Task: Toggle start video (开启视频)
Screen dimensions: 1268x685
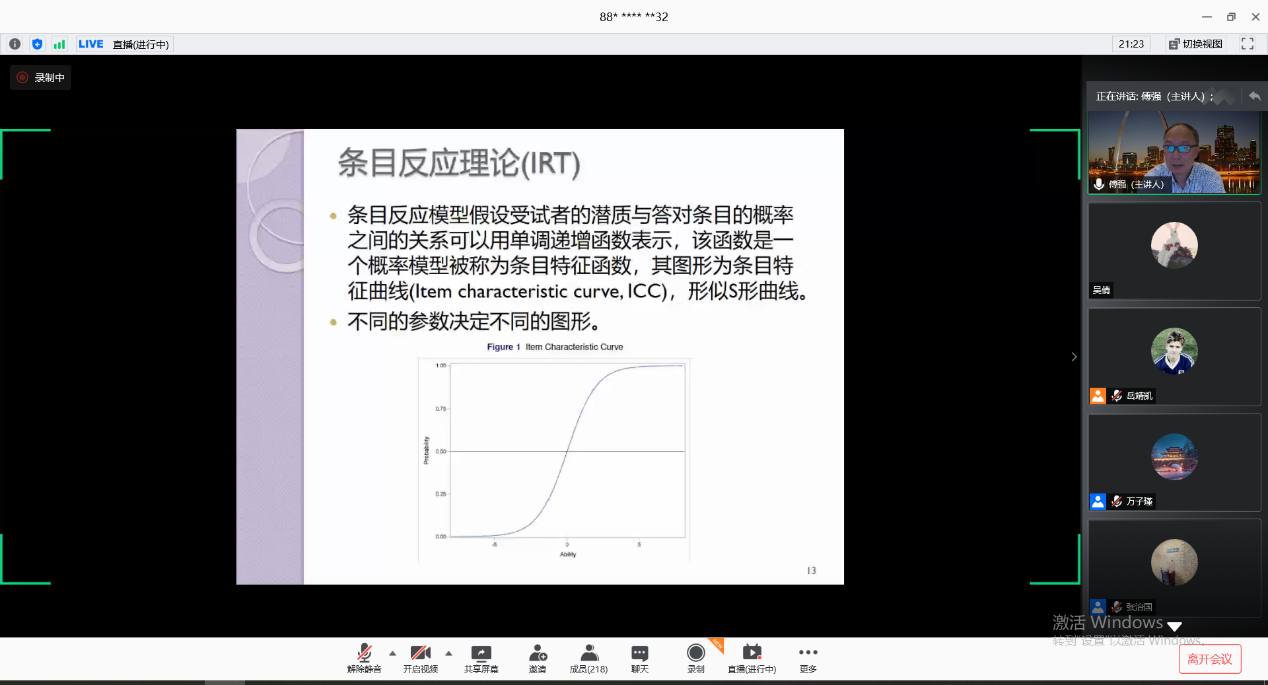Action: [x=420, y=658]
